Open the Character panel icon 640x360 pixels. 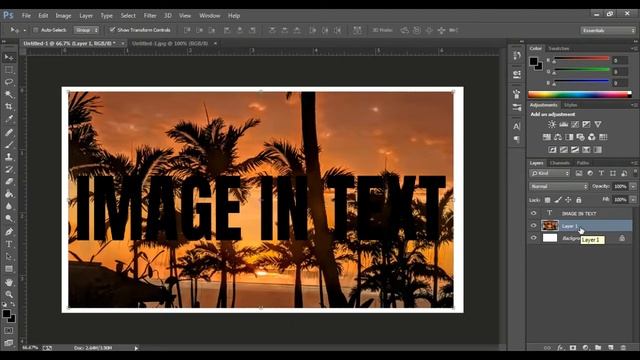click(x=517, y=126)
